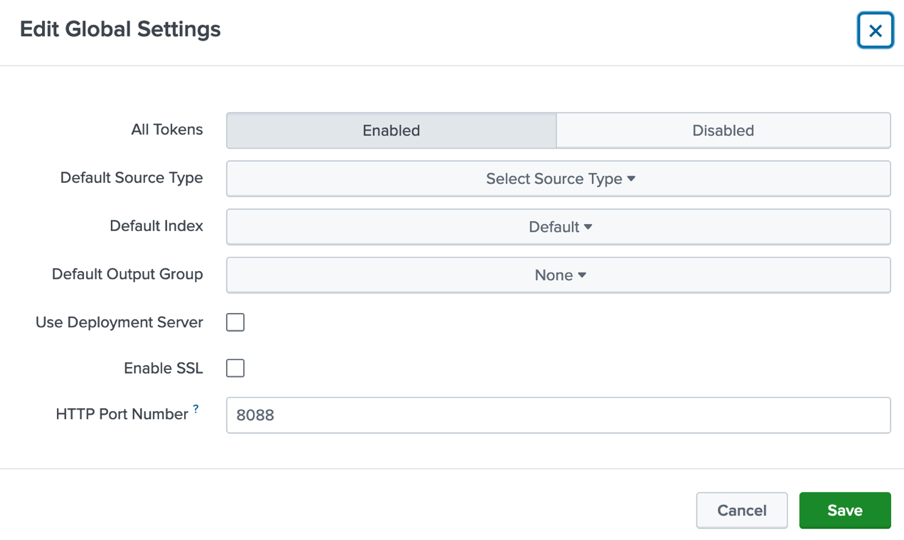Image resolution: width=904 pixels, height=540 pixels.
Task: Click the Use Deployment Server label text
Action: pos(119,322)
